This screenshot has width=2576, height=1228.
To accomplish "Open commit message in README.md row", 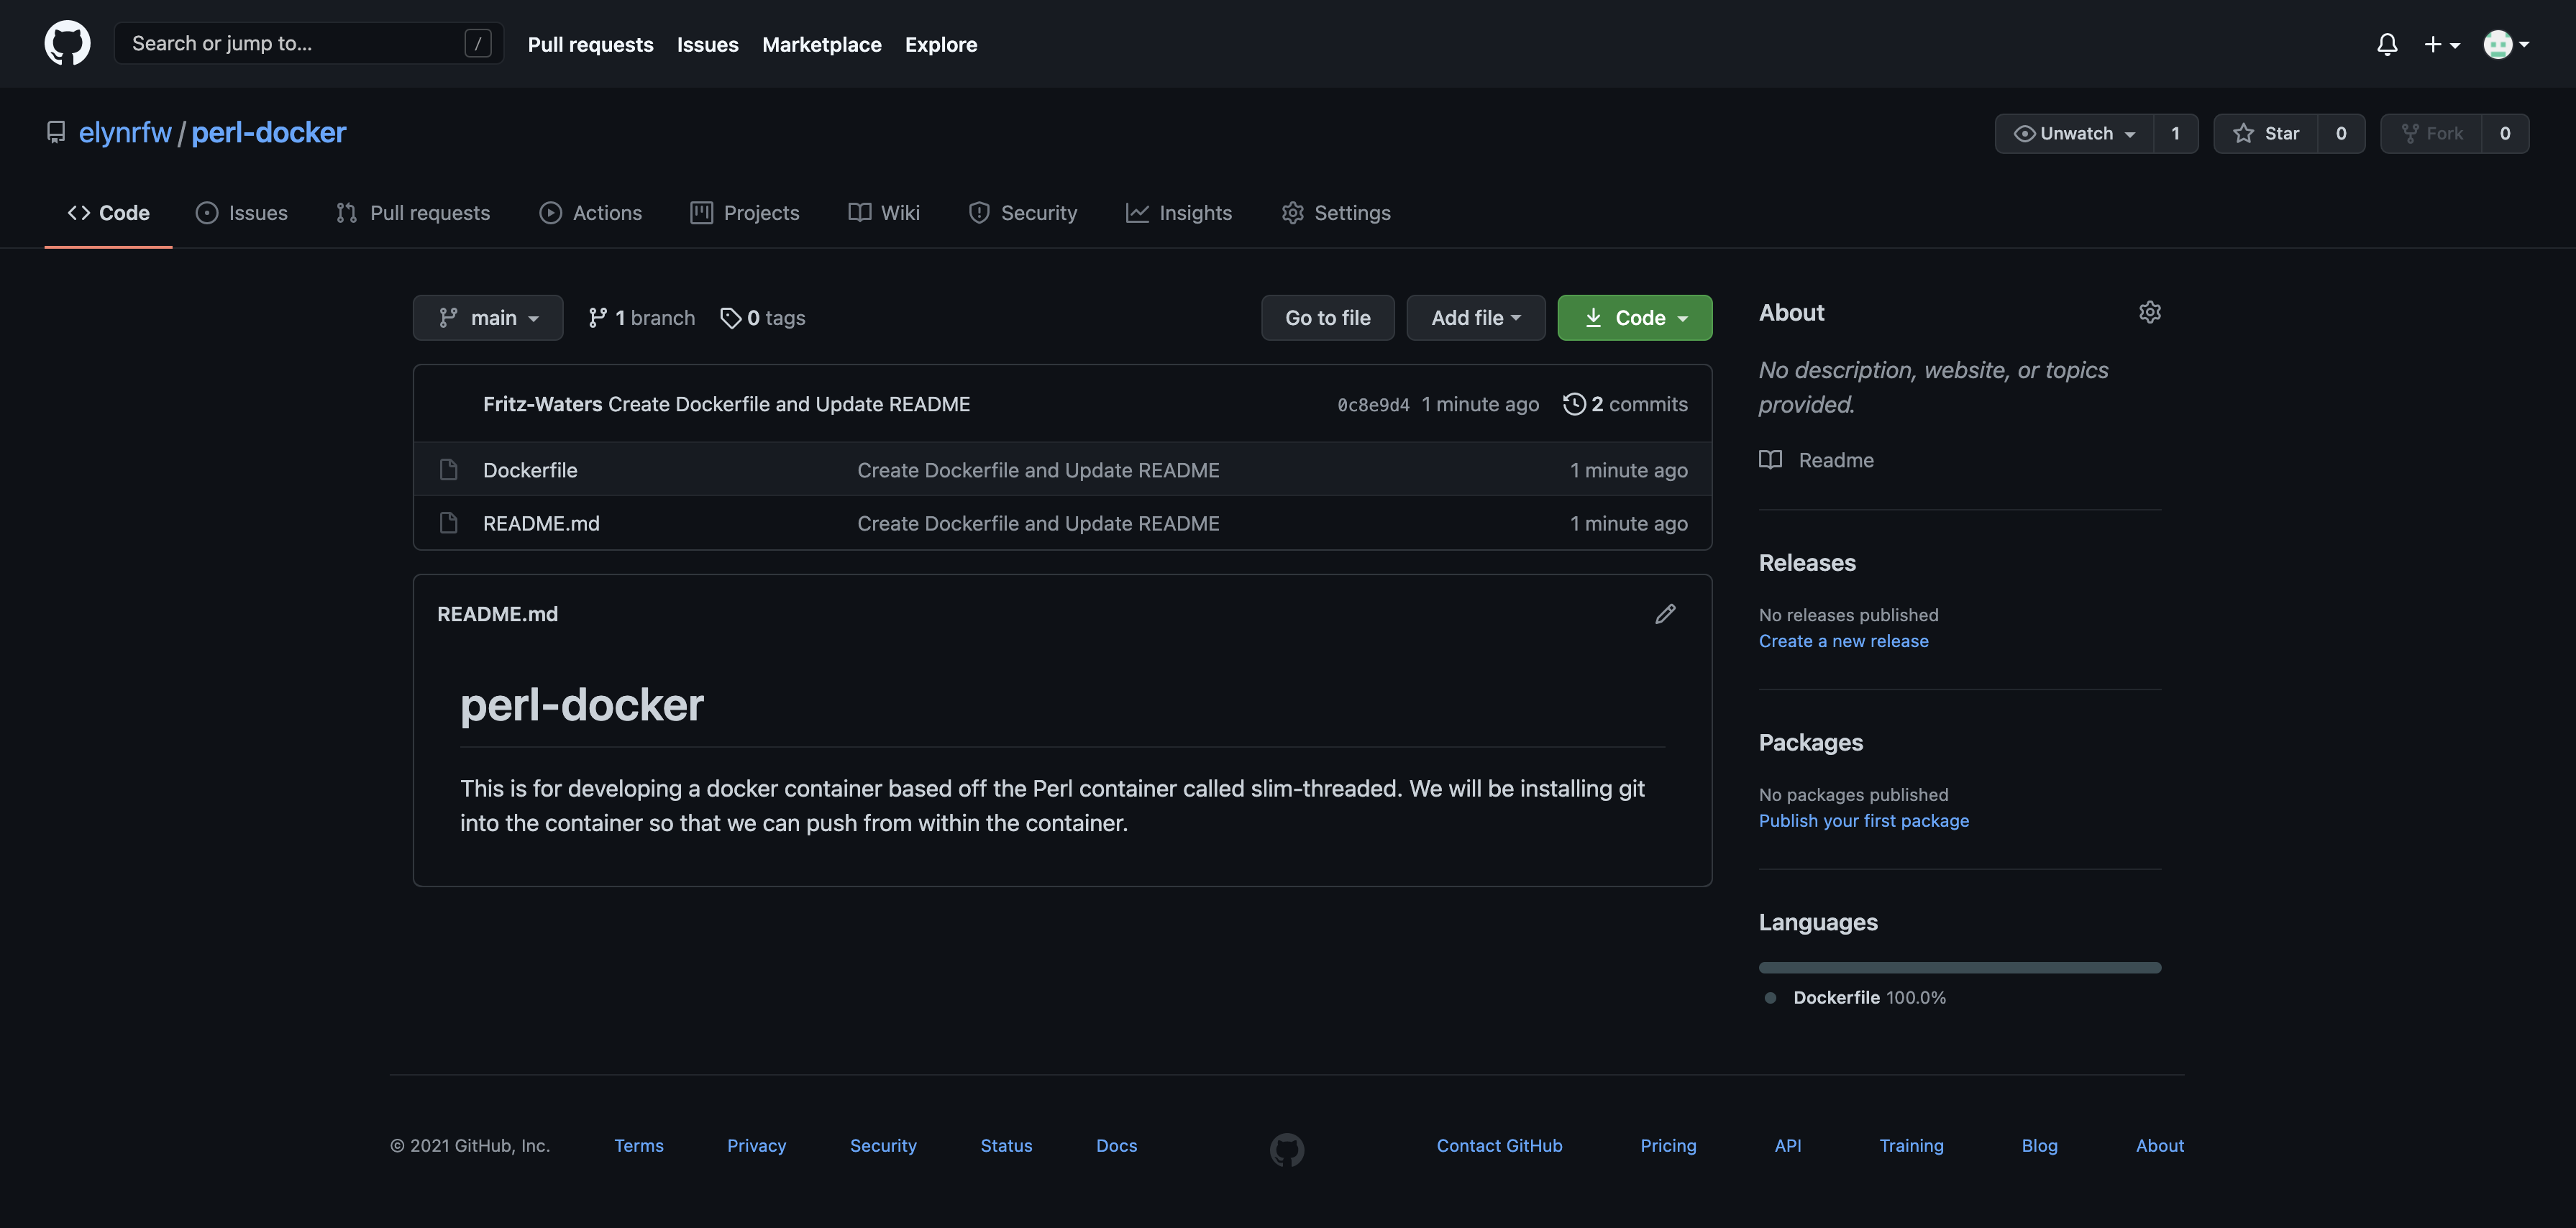I will point(1038,524).
